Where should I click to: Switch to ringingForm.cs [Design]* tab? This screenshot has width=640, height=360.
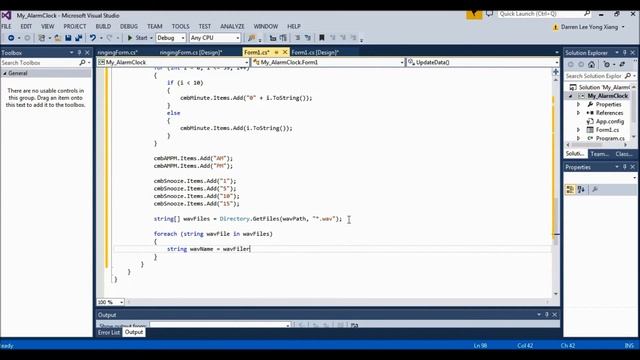(x=191, y=52)
